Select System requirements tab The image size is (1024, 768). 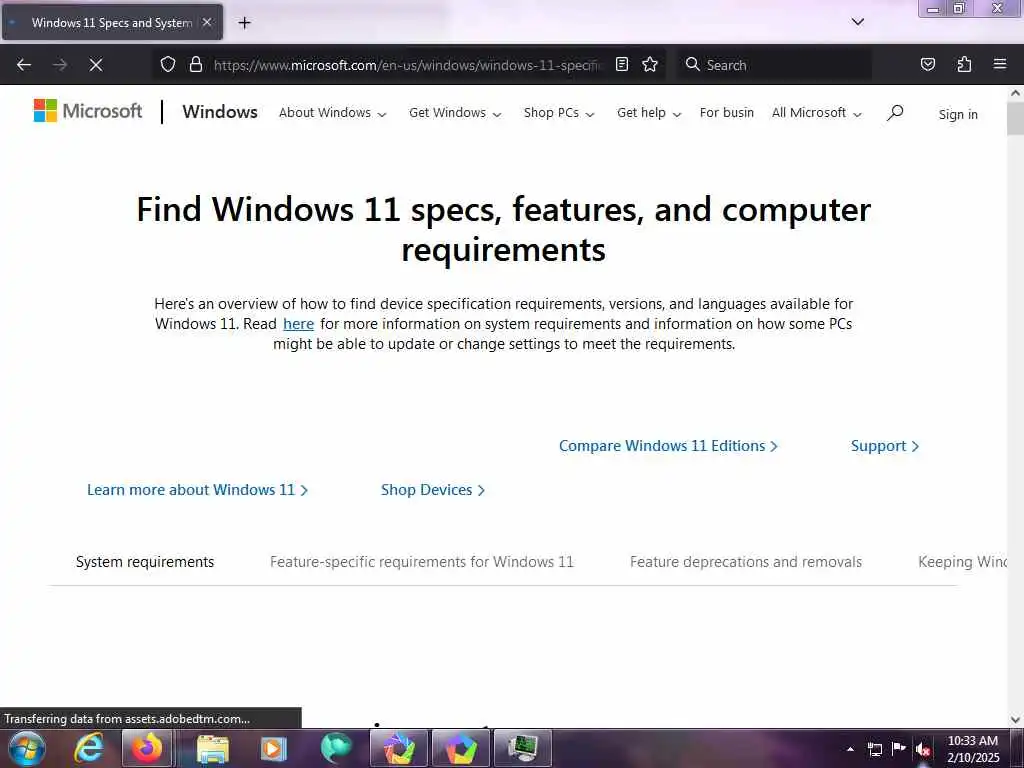point(145,562)
